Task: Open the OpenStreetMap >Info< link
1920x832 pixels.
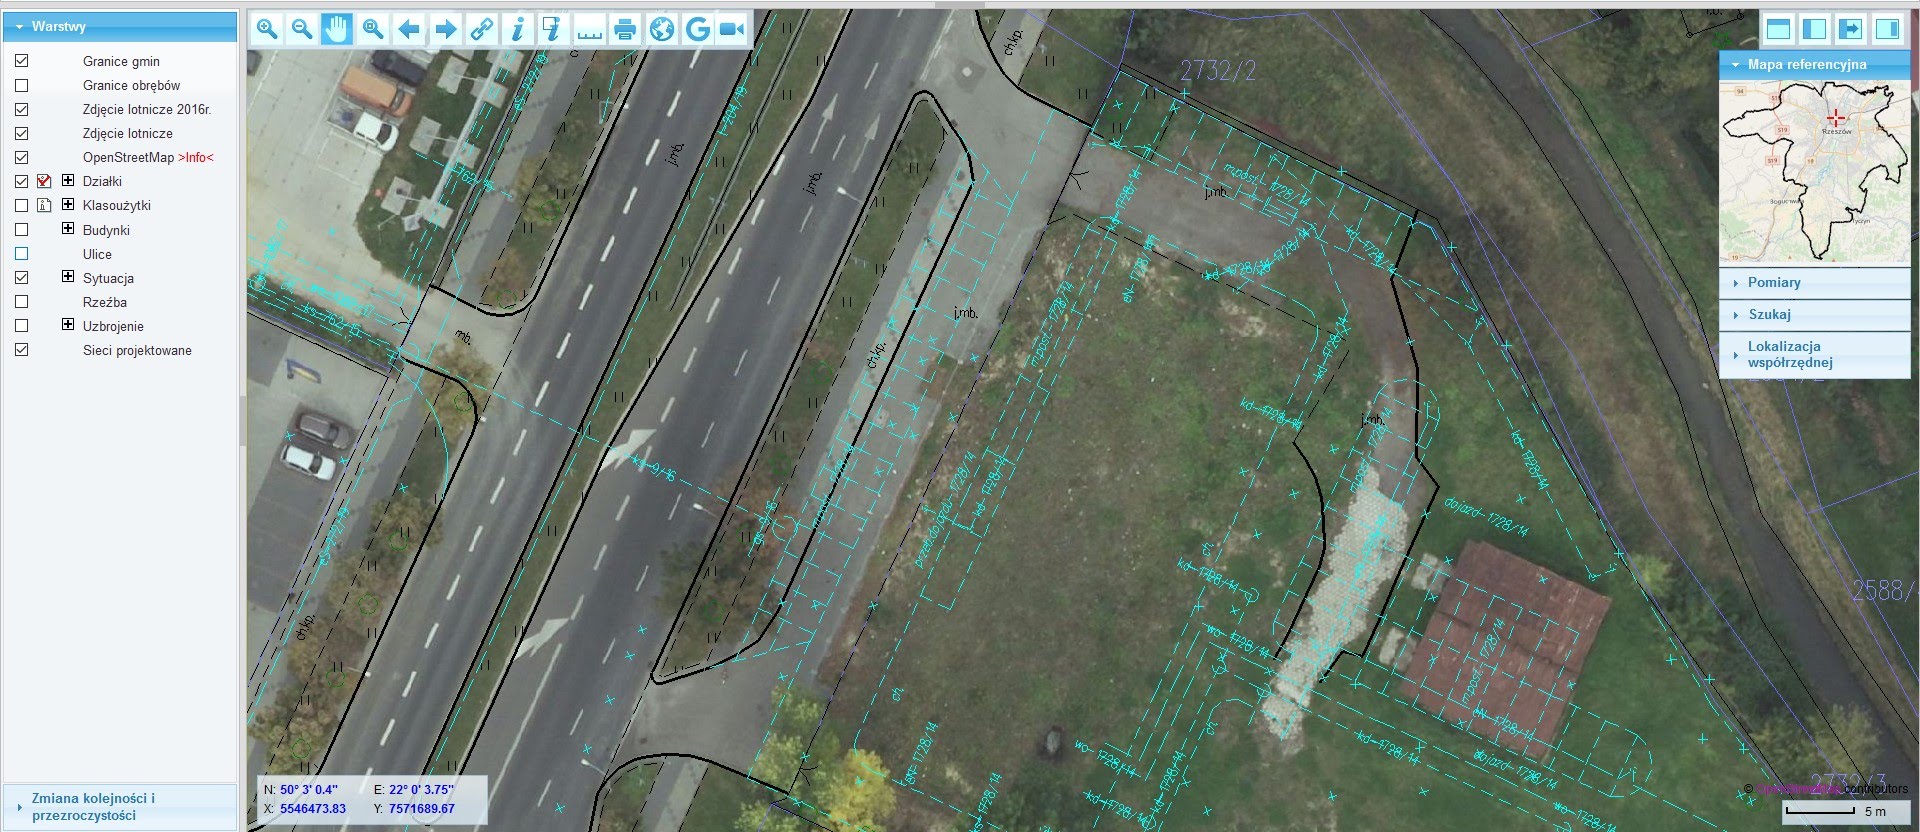Action: pyautogui.click(x=196, y=158)
